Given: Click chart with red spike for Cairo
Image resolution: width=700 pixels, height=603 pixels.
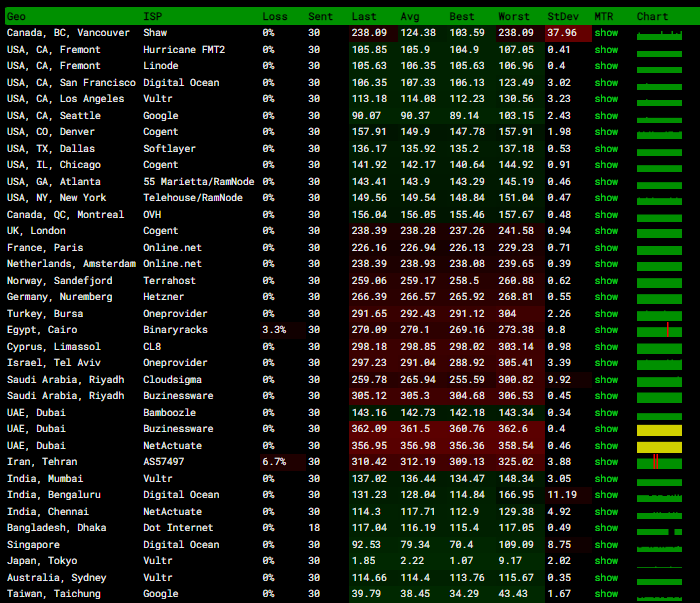Looking at the screenshot, I should 659,331.
